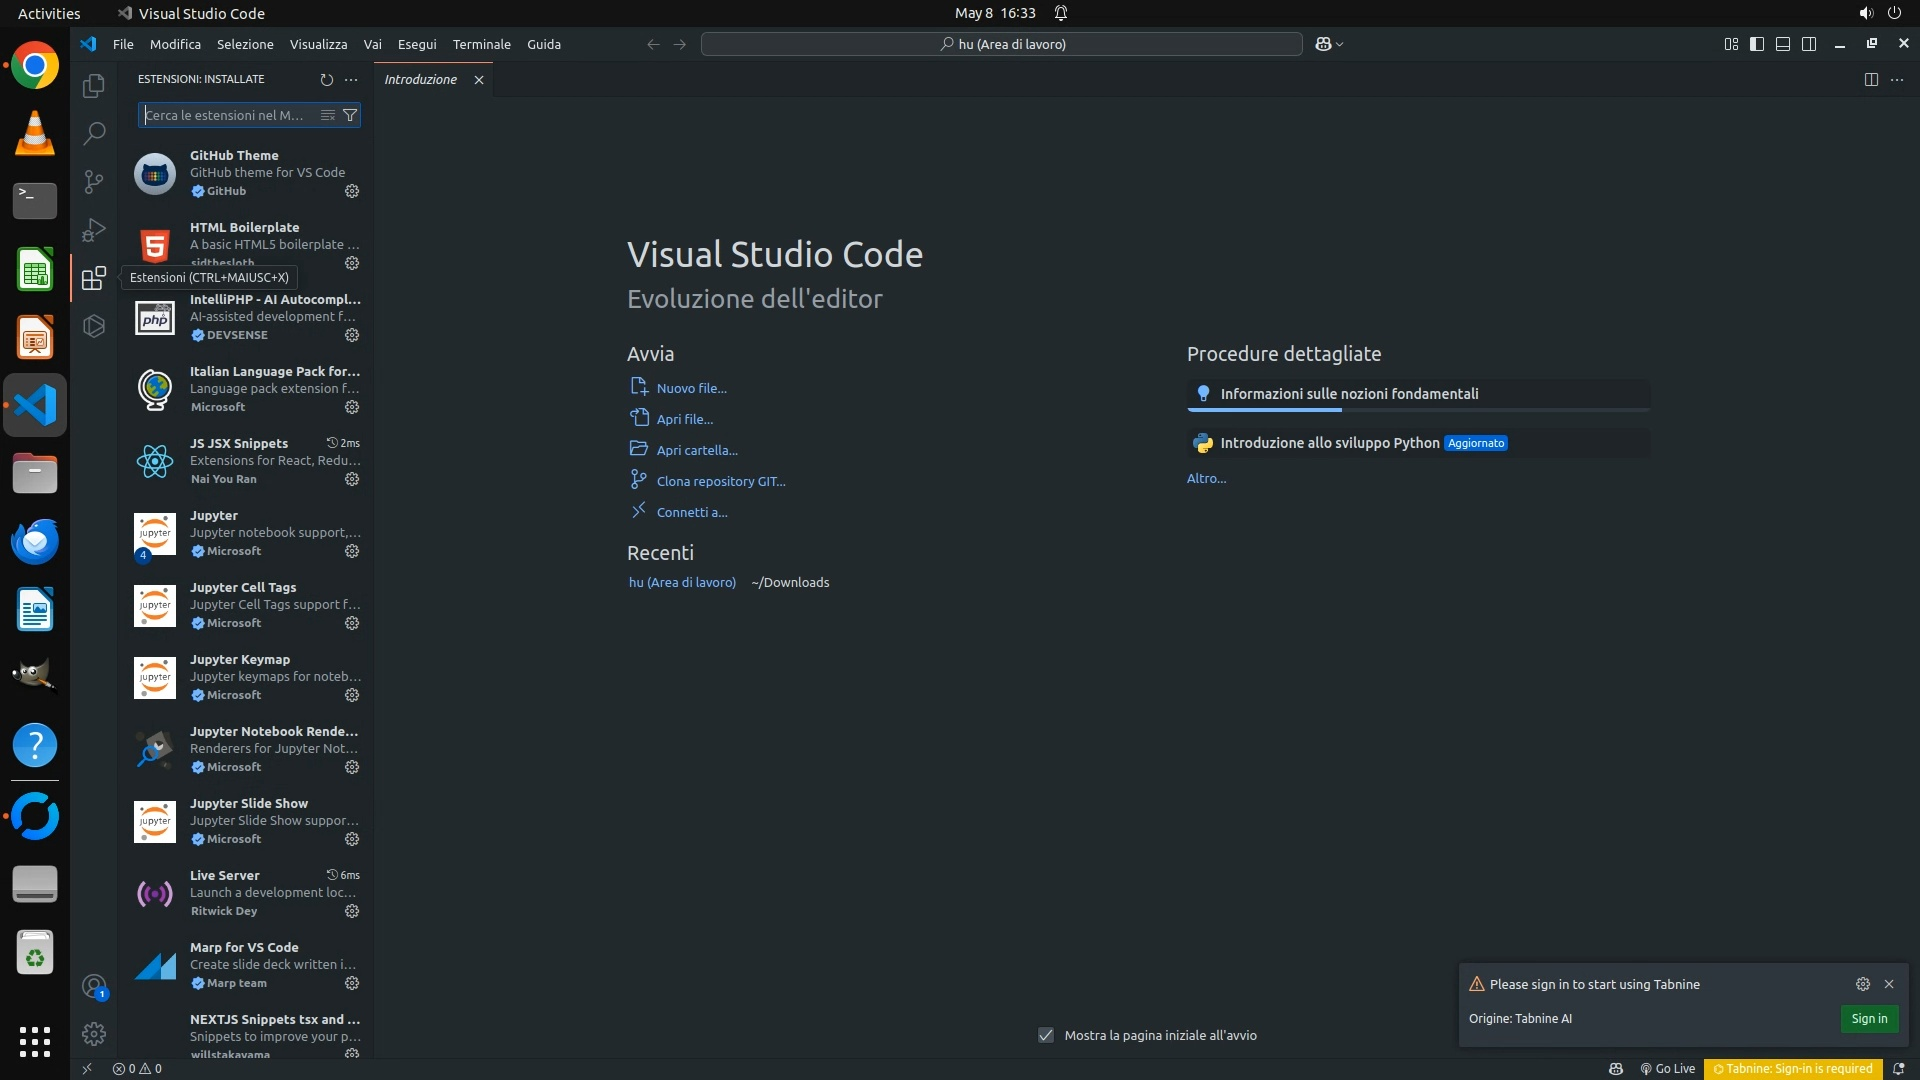Click the Tabnine Sign in button
Viewport: 1920px width, 1080px height.
[x=1868, y=1018]
